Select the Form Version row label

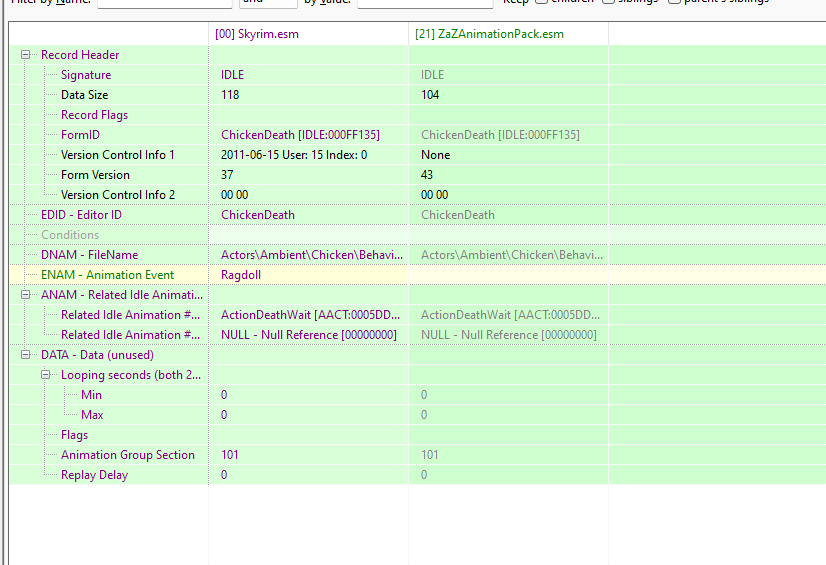95,175
